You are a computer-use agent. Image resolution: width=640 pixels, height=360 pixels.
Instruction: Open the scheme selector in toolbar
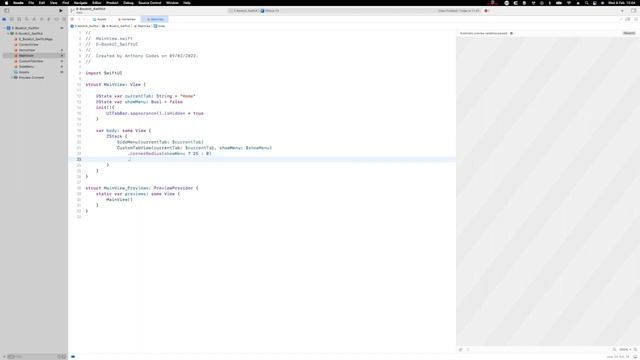[244, 11]
